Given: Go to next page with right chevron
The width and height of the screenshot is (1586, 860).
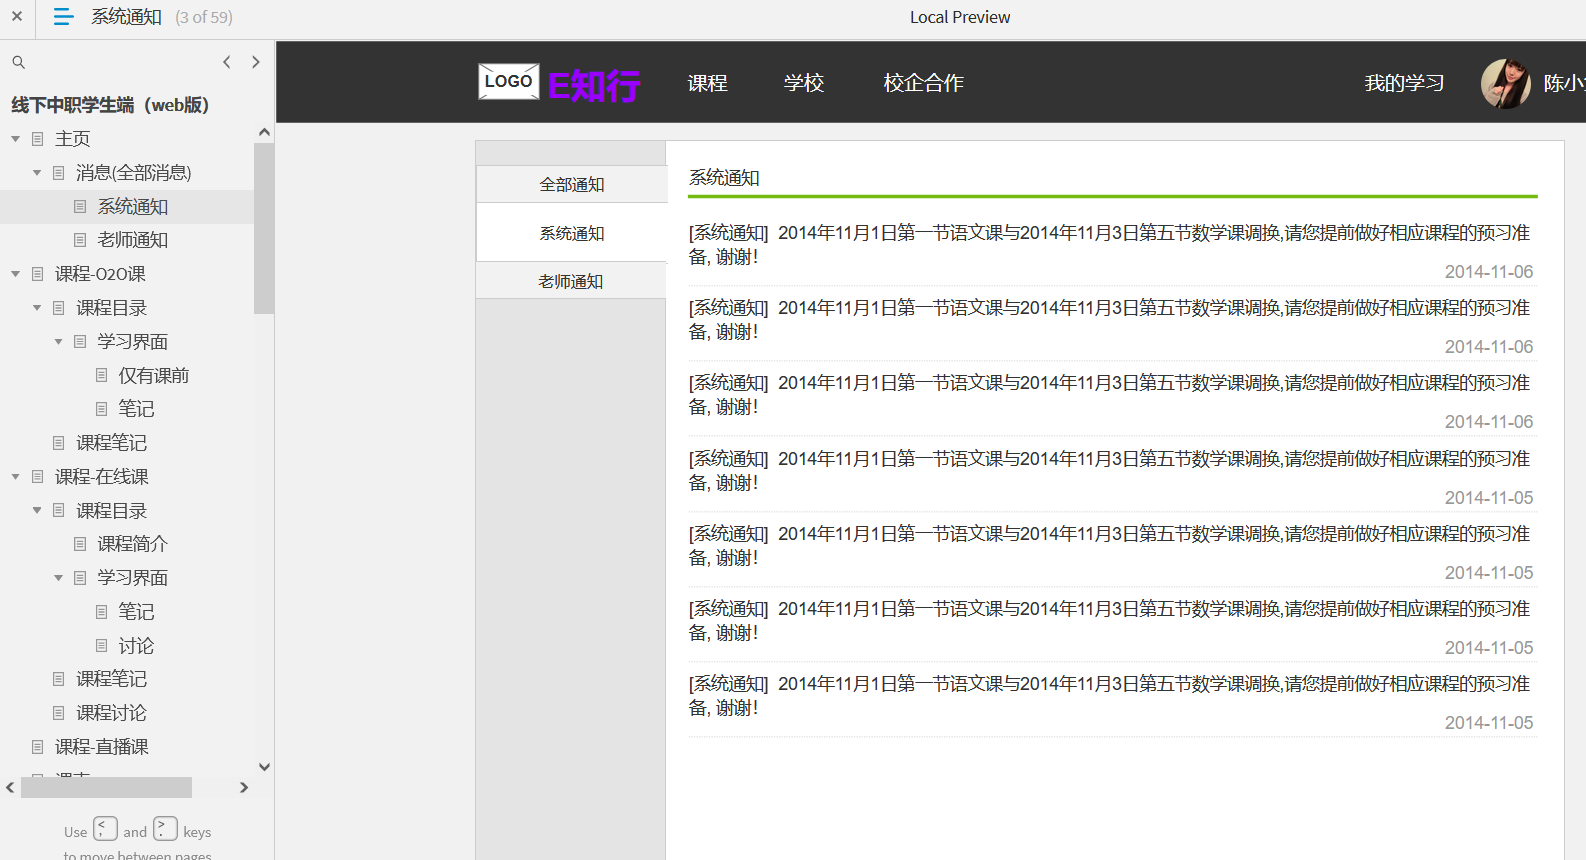Looking at the screenshot, I should 256,62.
